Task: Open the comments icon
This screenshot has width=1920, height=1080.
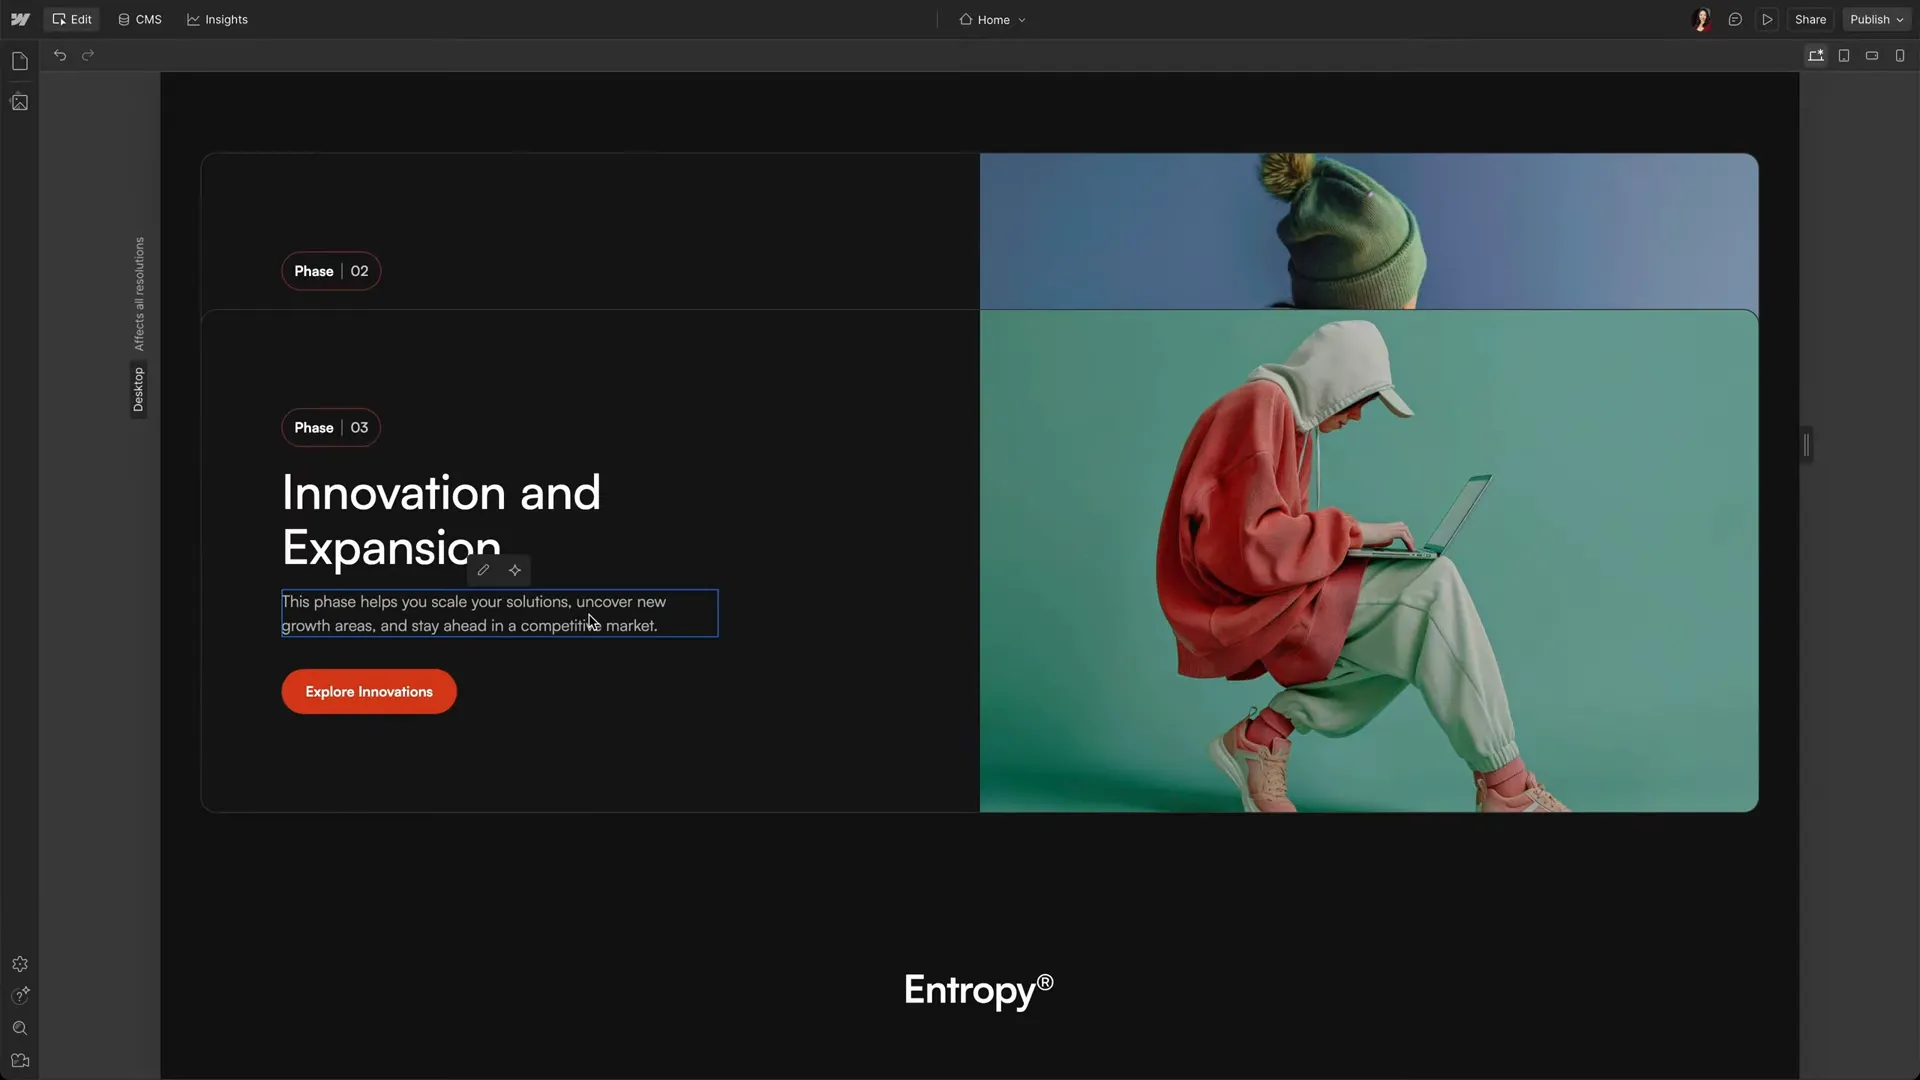Action: [1735, 19]
